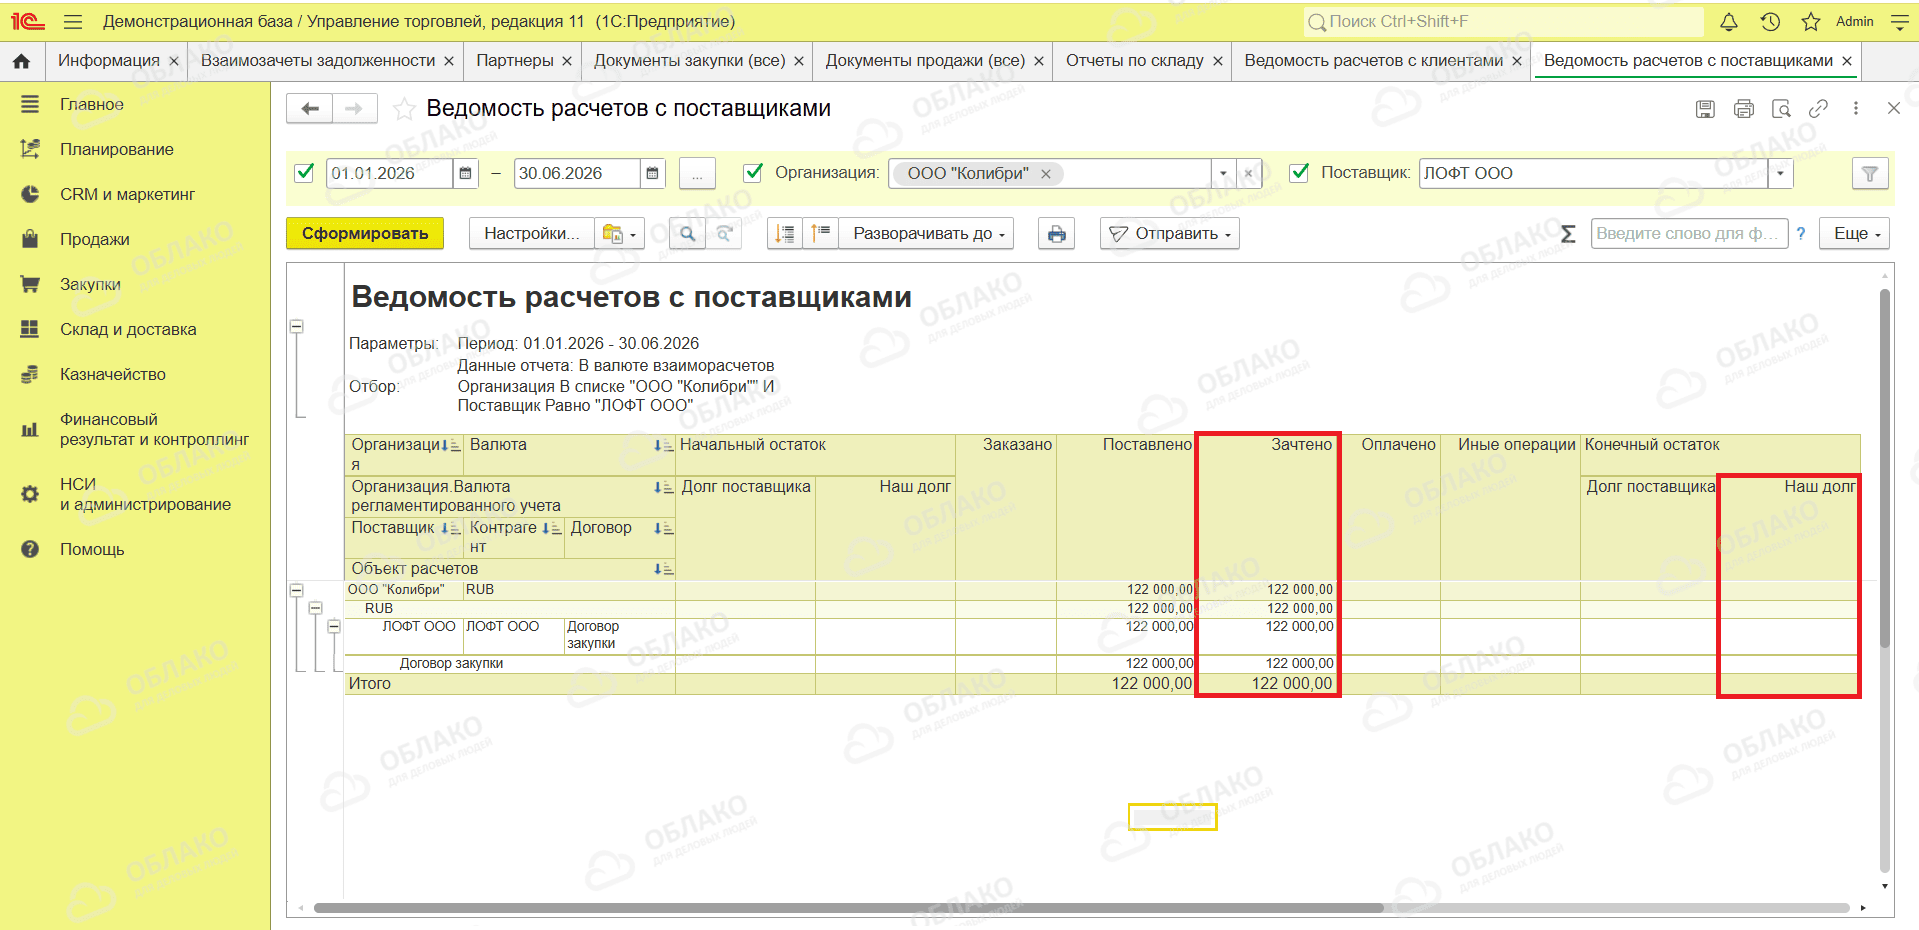The image size is (1919, 930).
Task: Toggle the Организация filter checkbox
Action: 754,173
